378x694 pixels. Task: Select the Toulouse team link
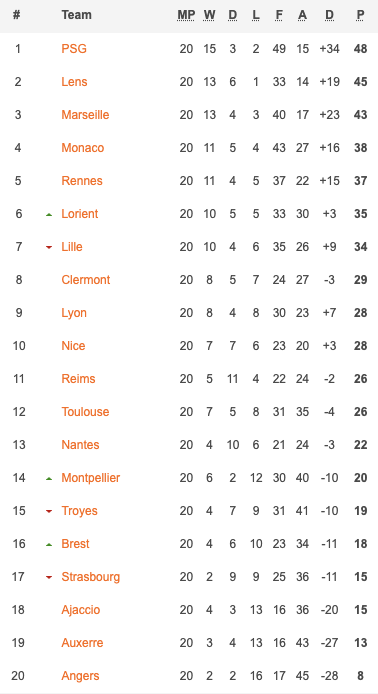click(85, 412)
